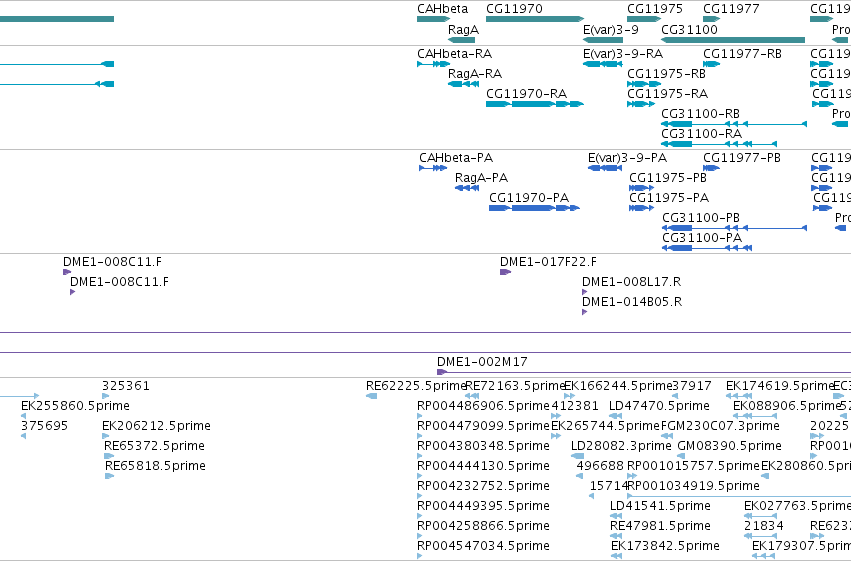Viewport: 851px width, 561px height.
Task: Open the RP001015757.5prime EST
Action: (632, 476)
